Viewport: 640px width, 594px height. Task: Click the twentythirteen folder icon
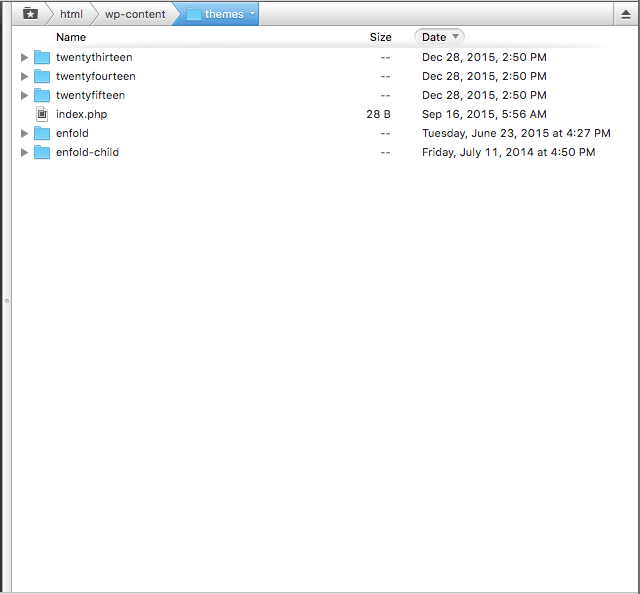(42, 57)
